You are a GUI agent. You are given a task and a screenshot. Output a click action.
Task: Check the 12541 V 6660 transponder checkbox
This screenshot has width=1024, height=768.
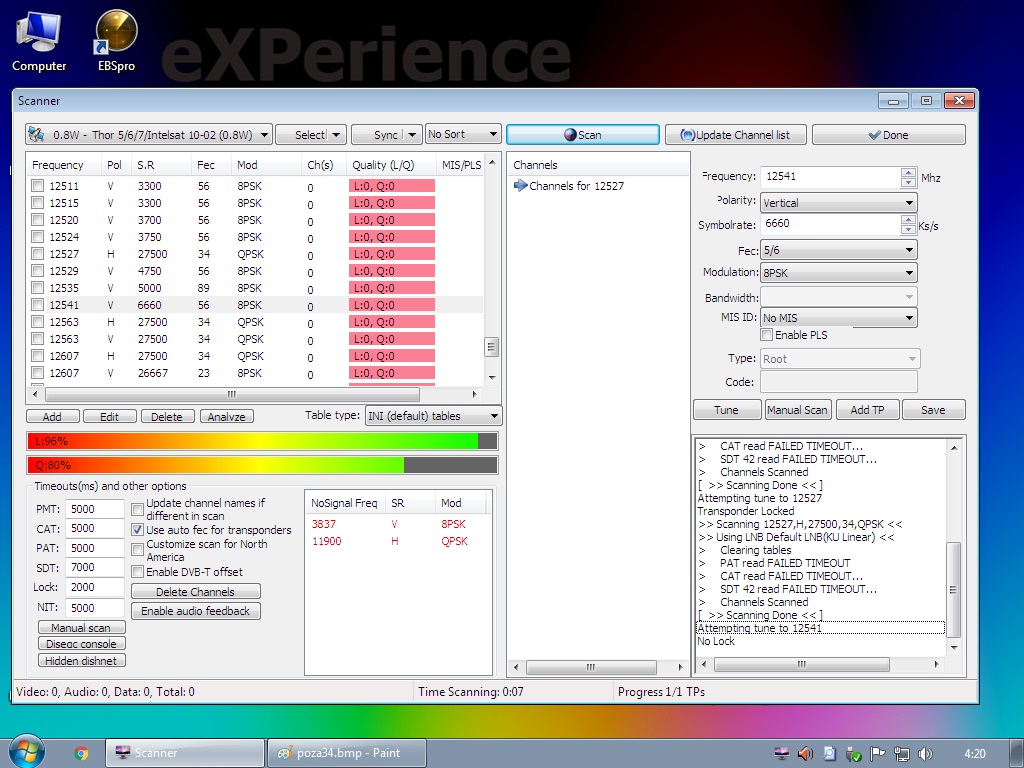(38, 304)
